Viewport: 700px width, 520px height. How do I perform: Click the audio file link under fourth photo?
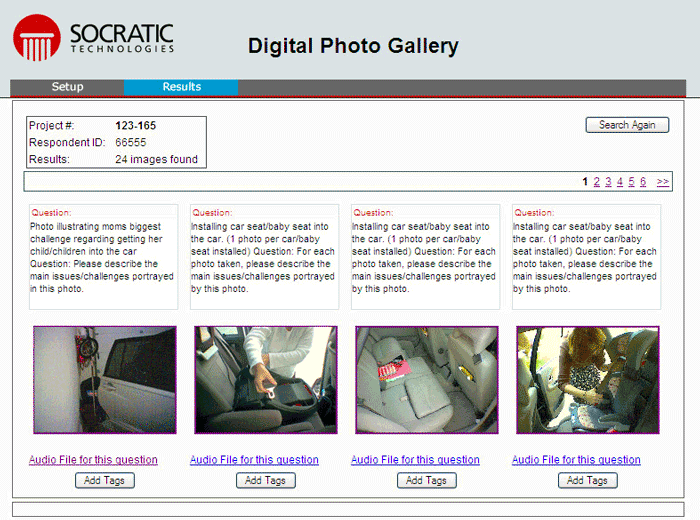click(x=576, y=460)
